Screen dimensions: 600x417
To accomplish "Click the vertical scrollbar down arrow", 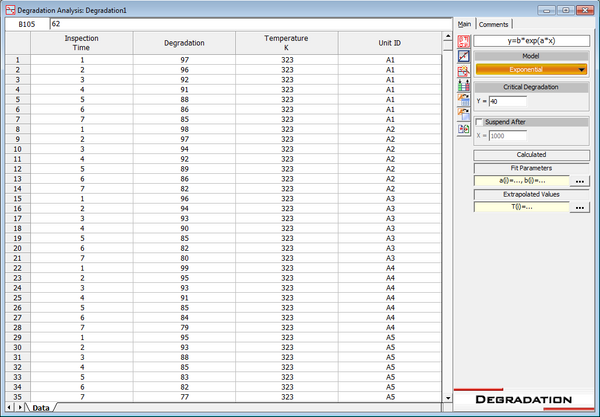I will point(446,397).
